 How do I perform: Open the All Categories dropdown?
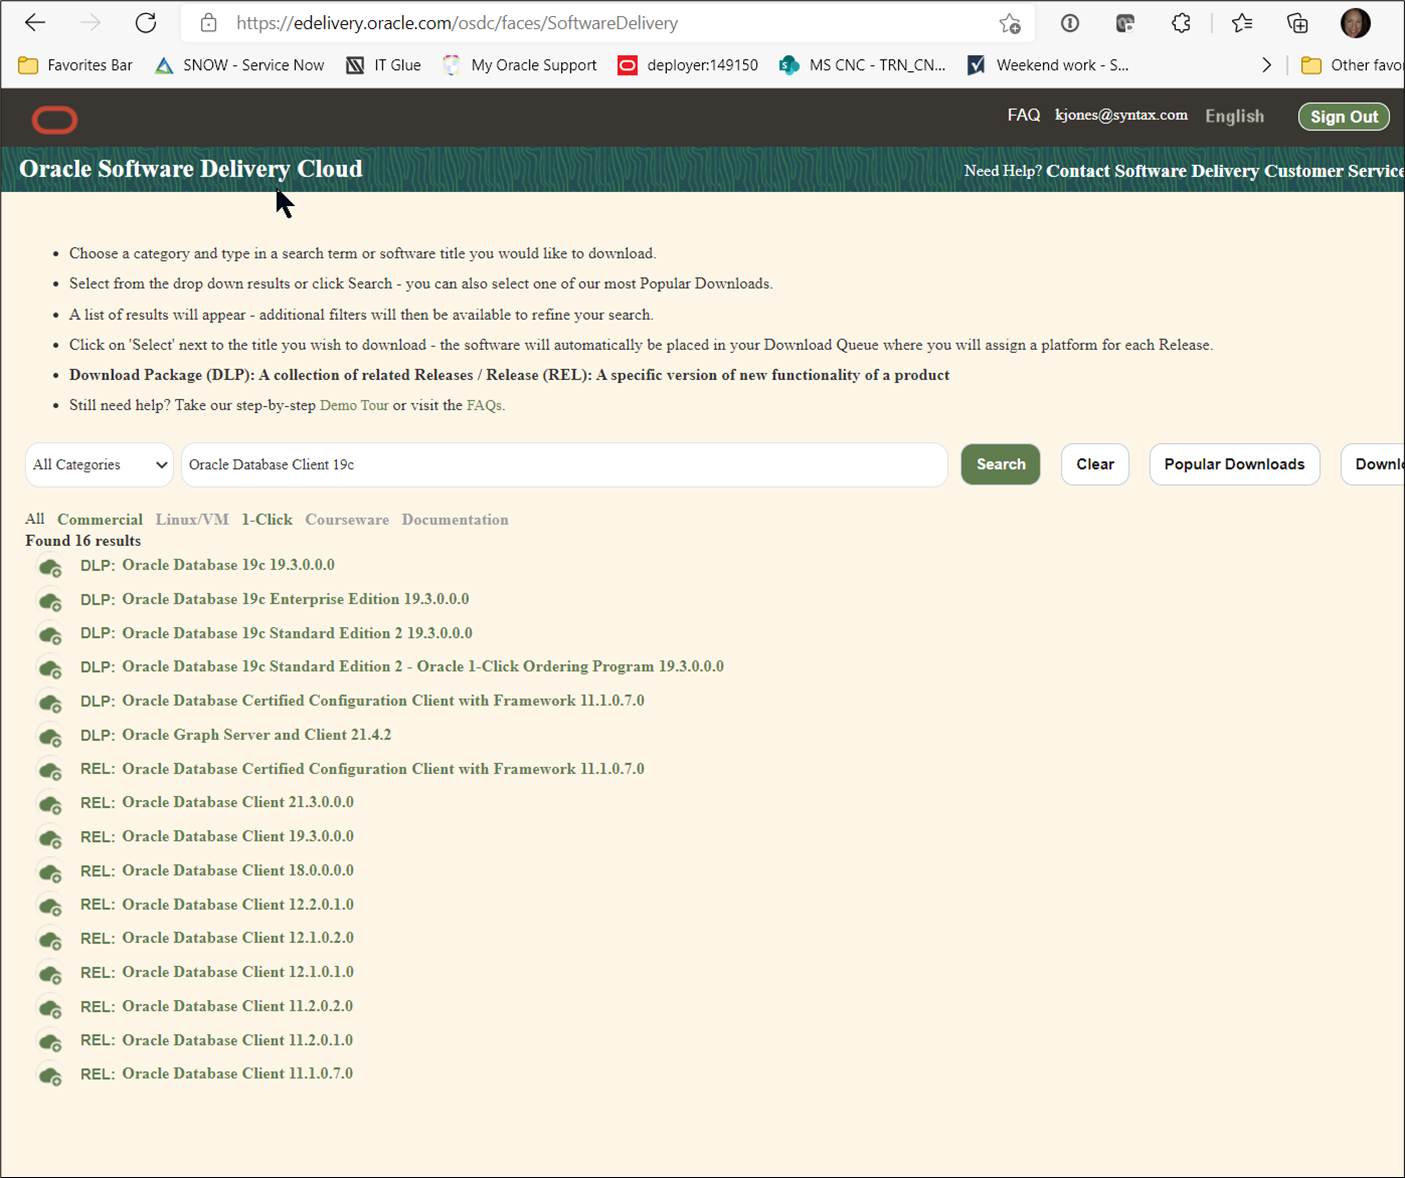[x=99, y=465]
